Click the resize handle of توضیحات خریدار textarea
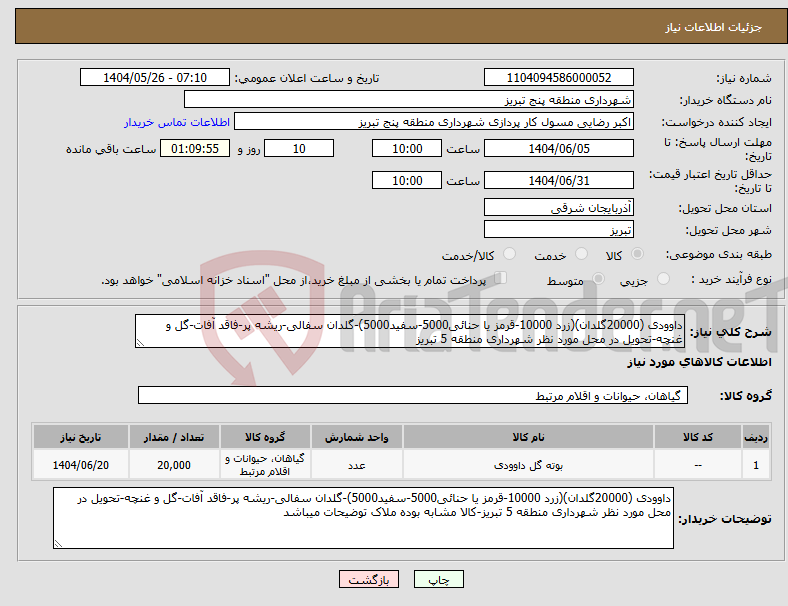The width and height of the screenshot is (788, 606). tap(58, 544)
